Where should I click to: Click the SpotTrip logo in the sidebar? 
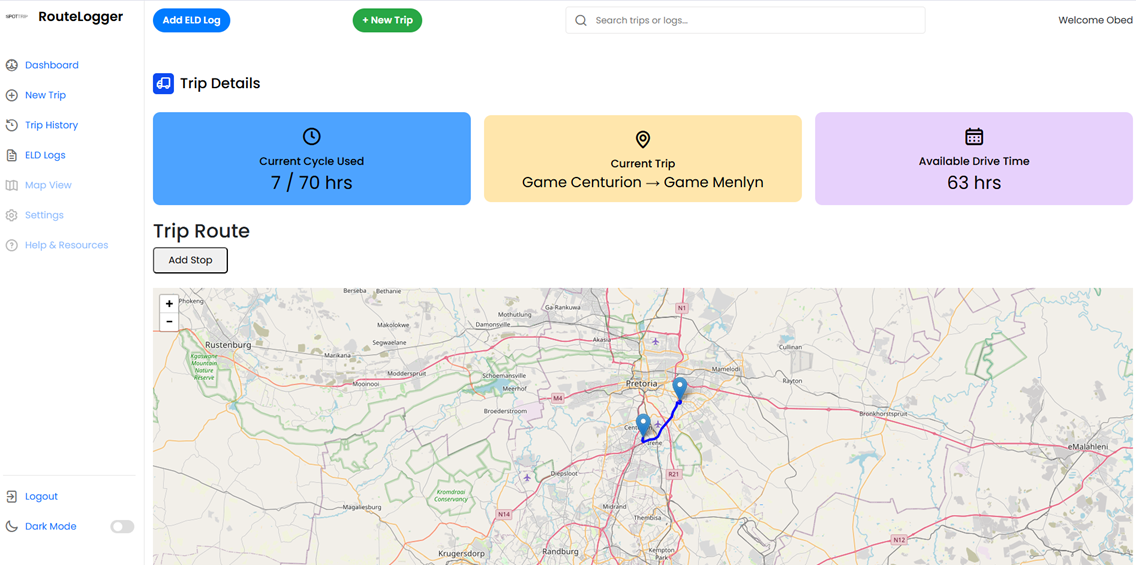17,17
